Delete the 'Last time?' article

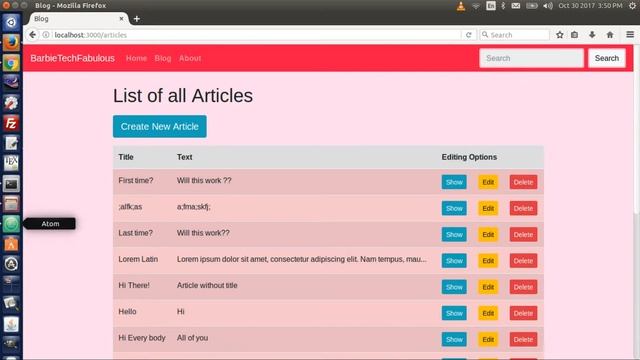point(523,234)
